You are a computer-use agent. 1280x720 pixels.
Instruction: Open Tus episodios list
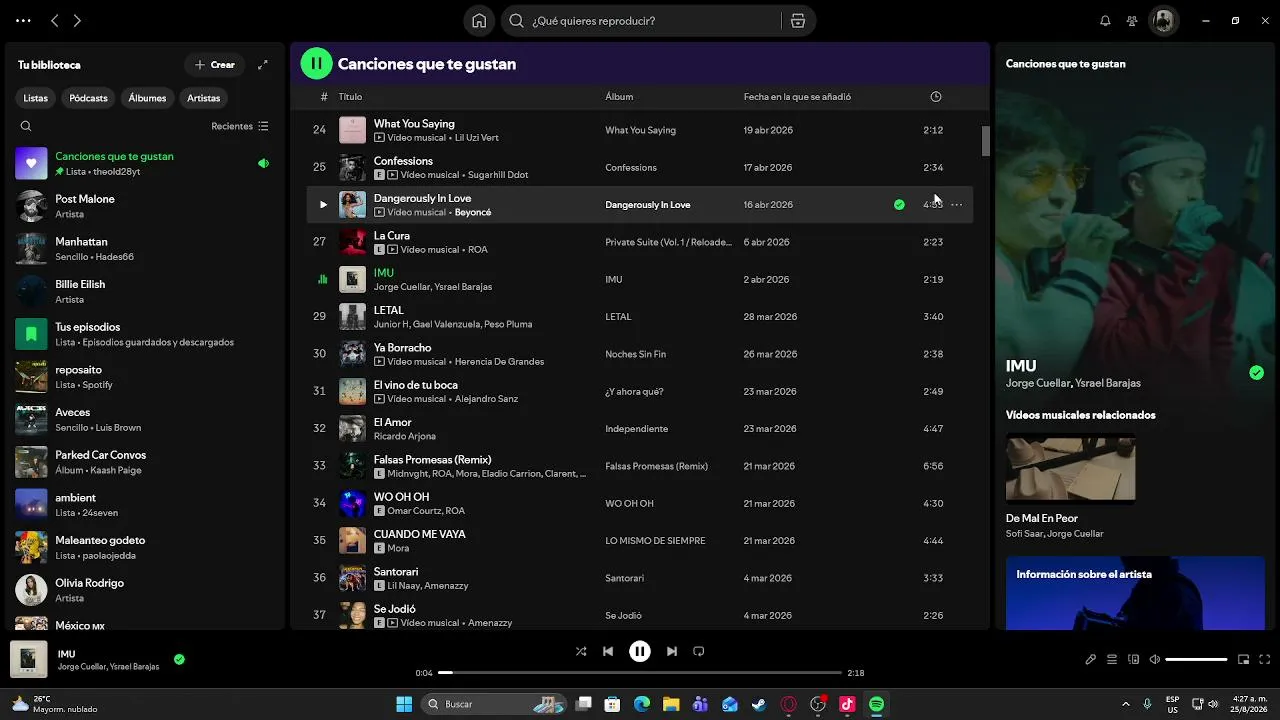point(144,334)
